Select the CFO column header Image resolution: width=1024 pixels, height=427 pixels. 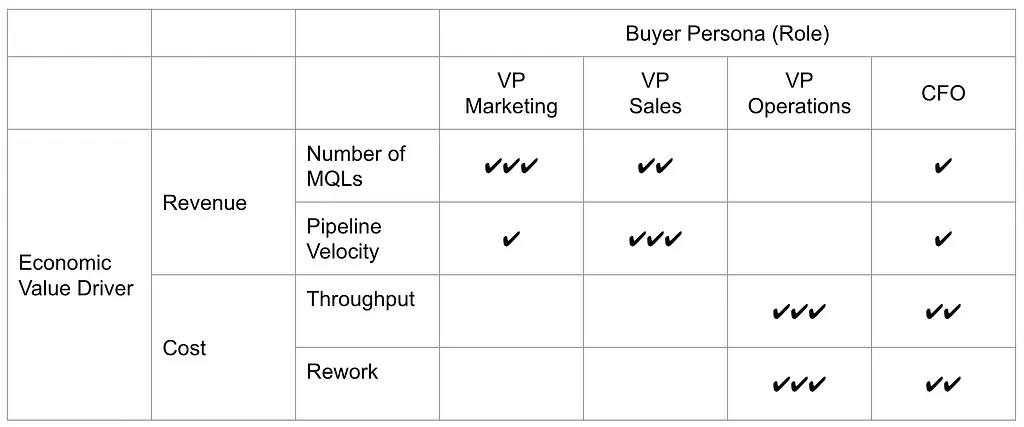[943, 93]
